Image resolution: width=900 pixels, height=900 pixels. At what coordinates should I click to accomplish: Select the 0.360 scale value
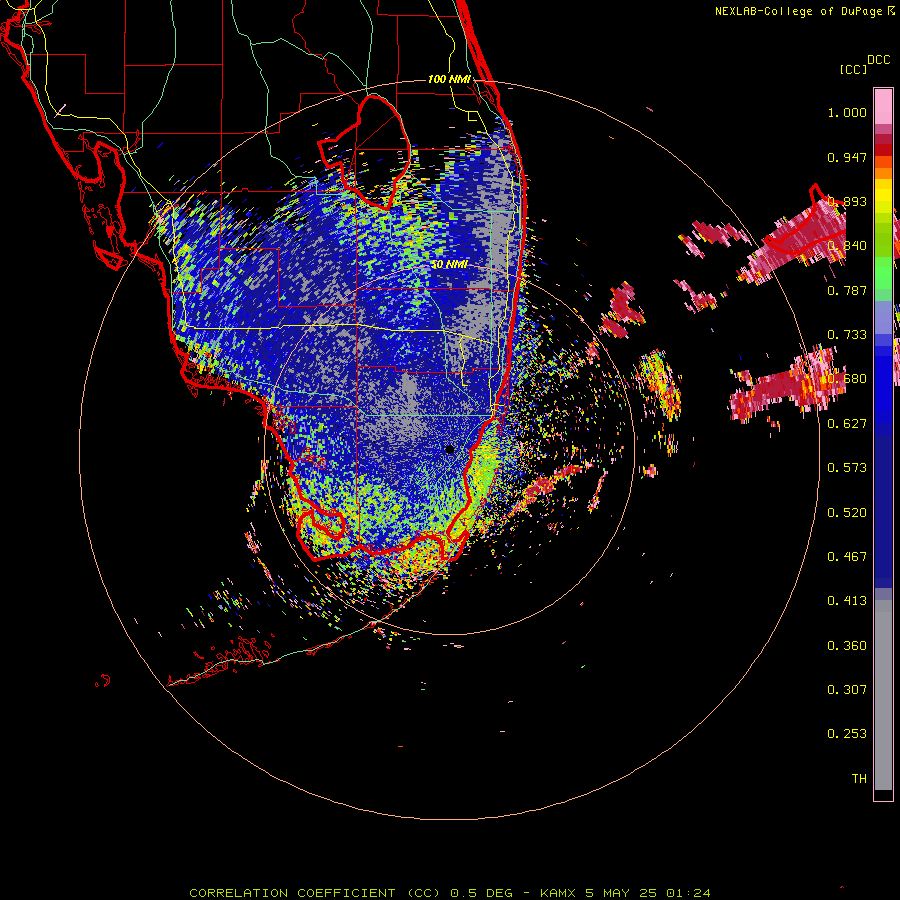tap(847, 646)
